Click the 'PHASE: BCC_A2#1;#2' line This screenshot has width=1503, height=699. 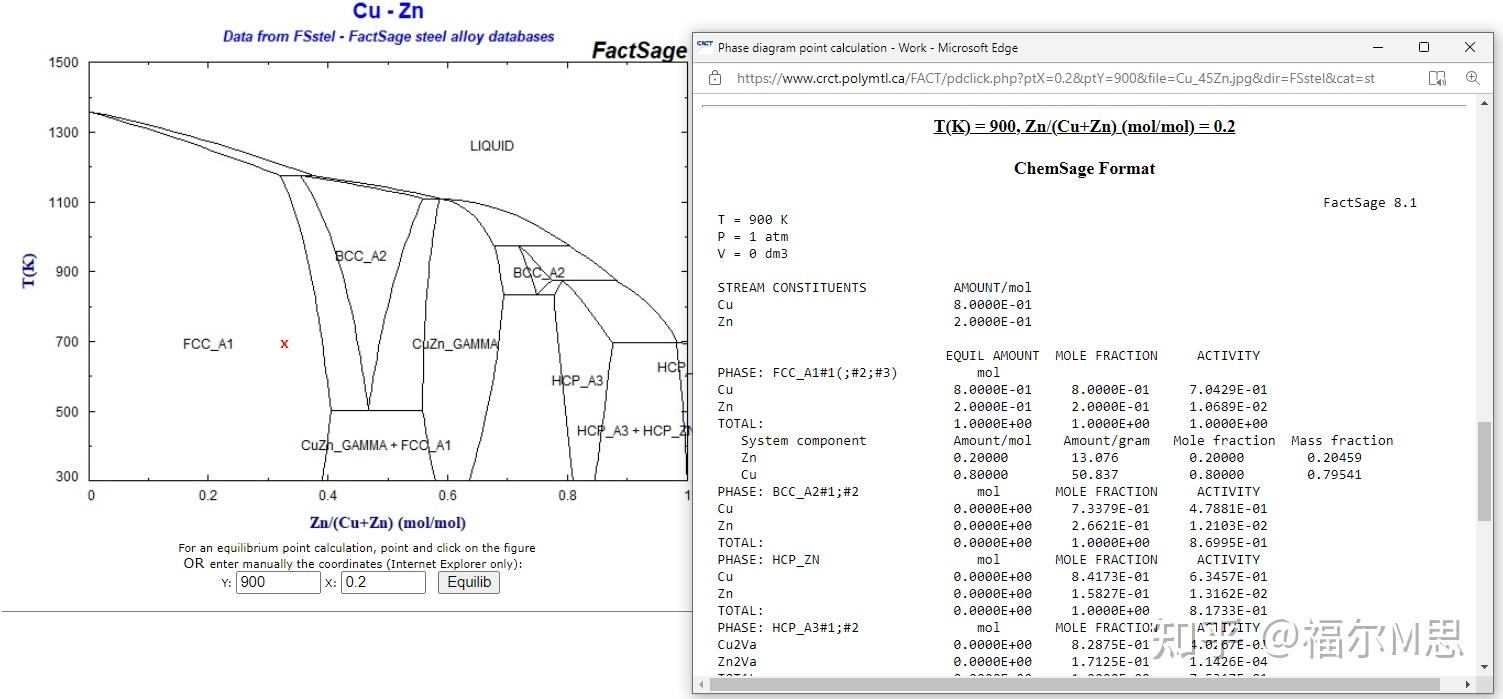point(788,492)
